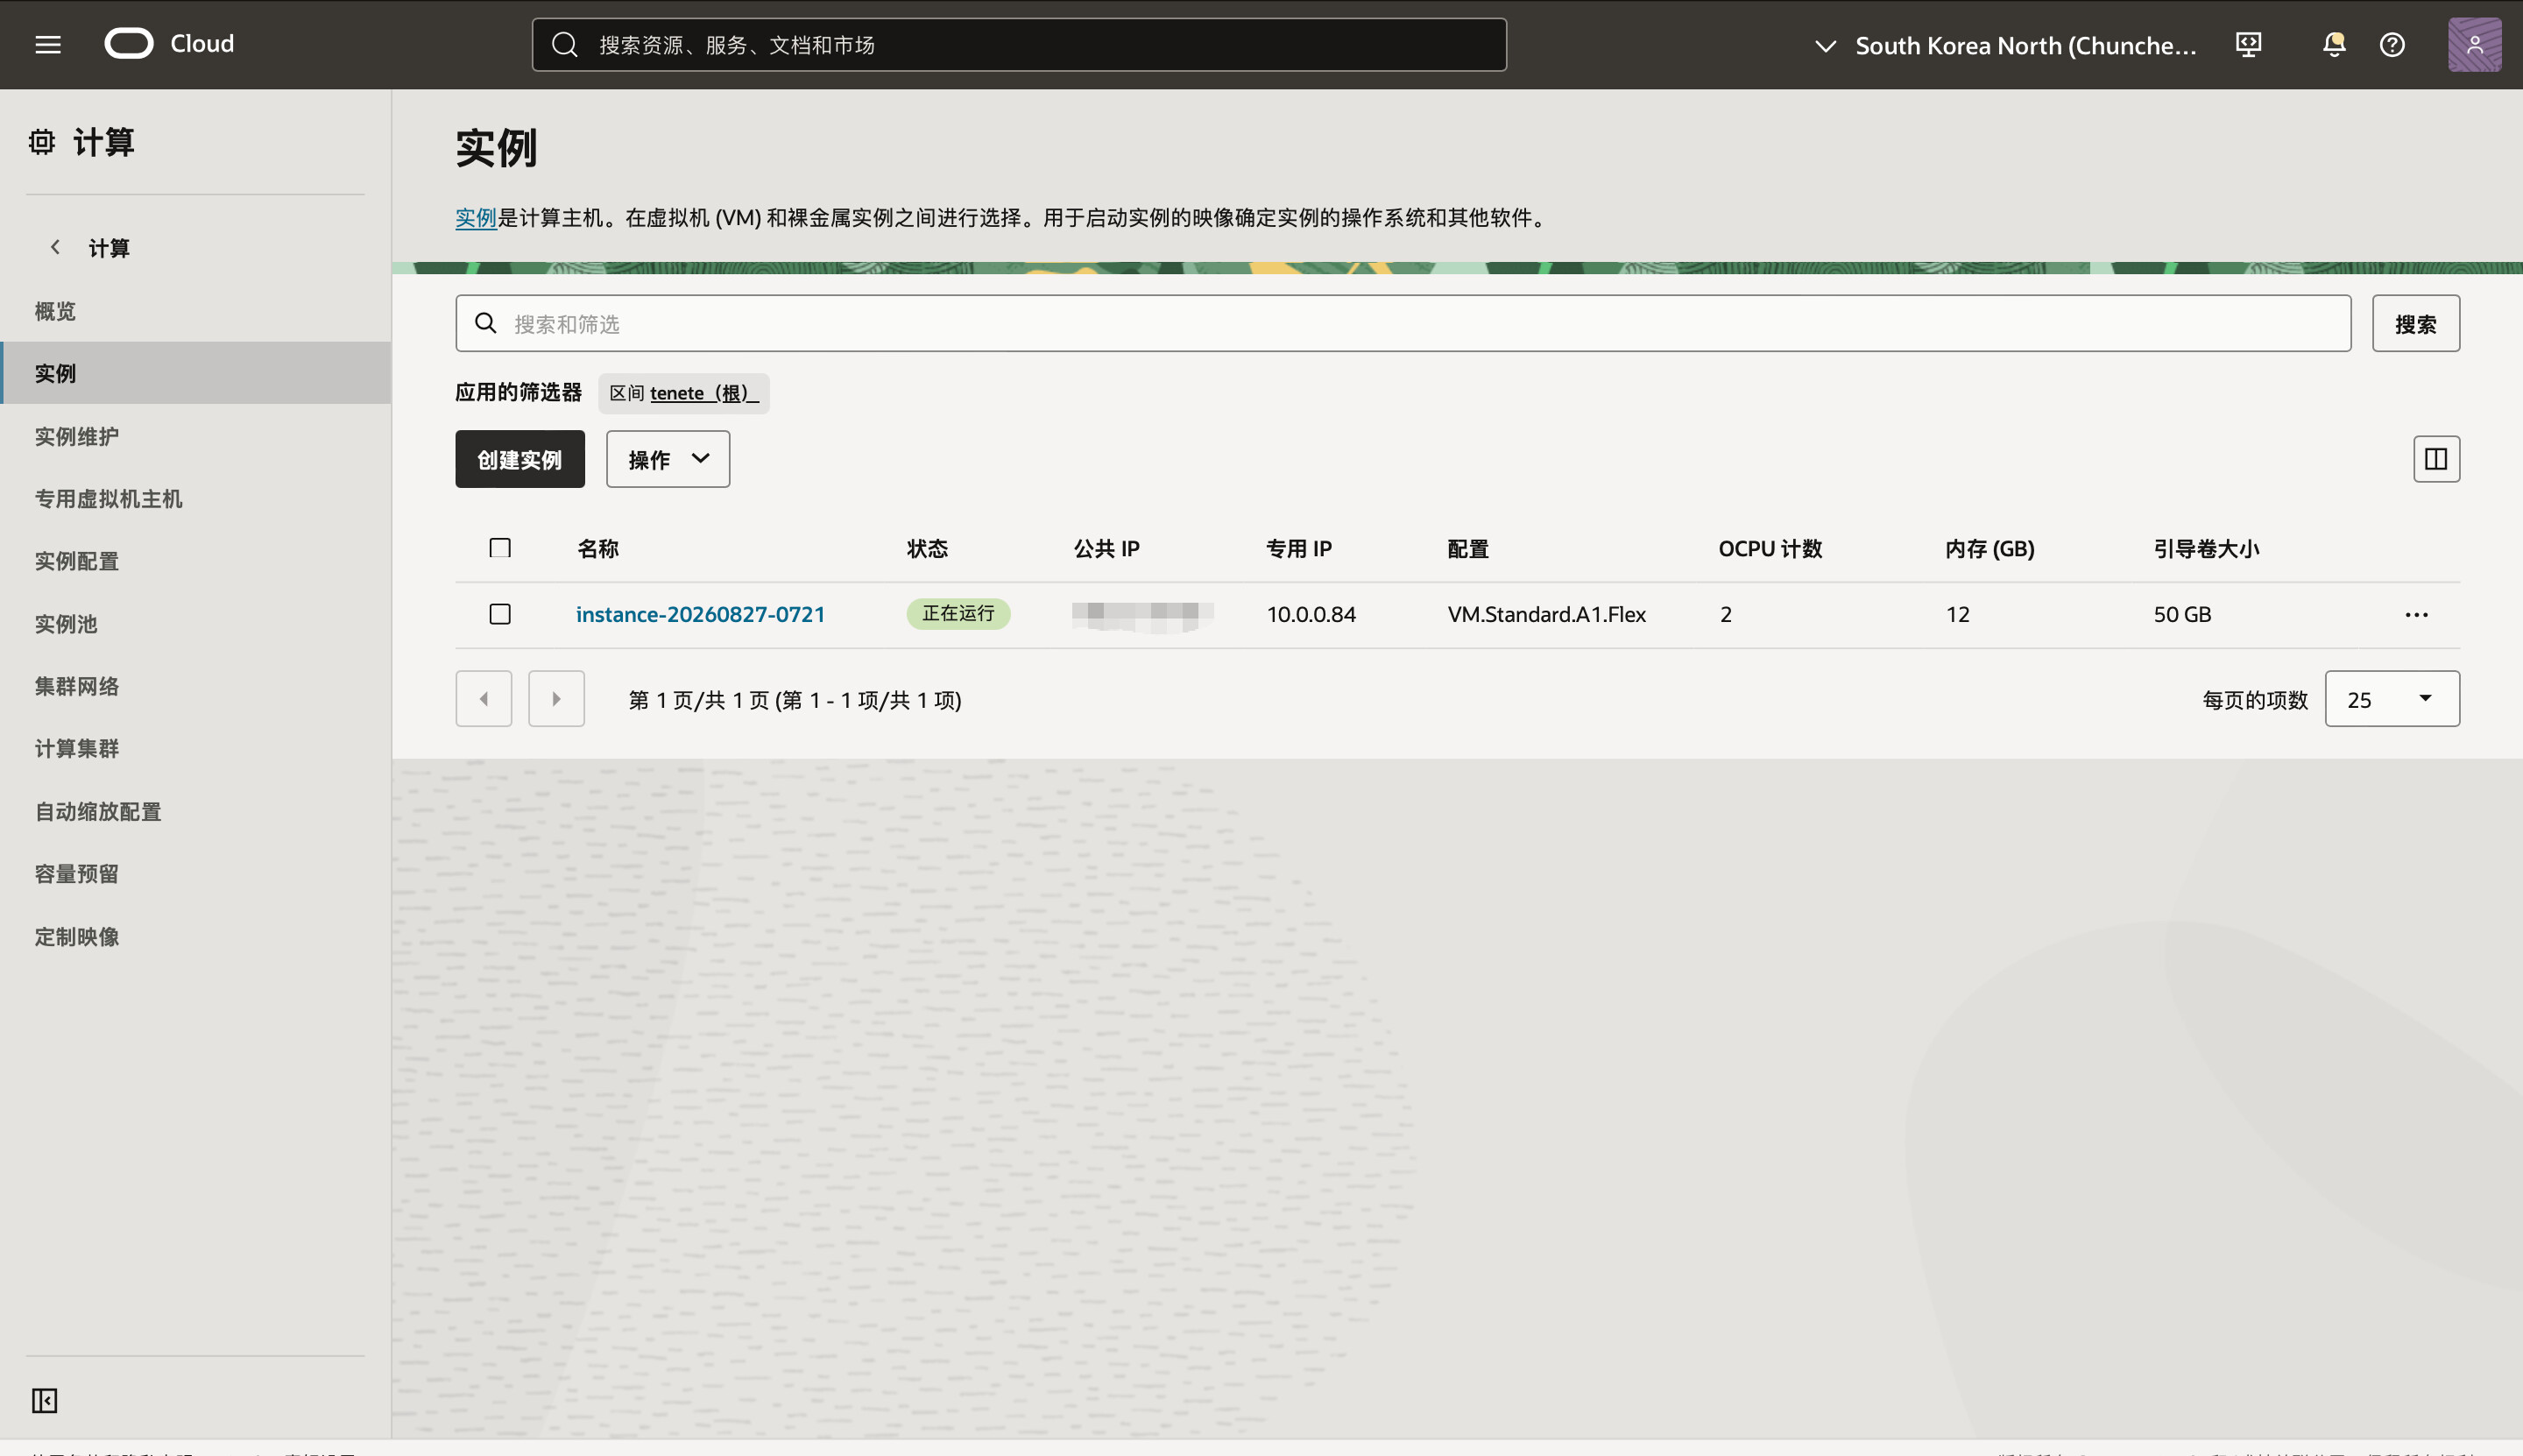
Task: Open 定制映像 in the sidebar
Action: [x=77, y=936]
